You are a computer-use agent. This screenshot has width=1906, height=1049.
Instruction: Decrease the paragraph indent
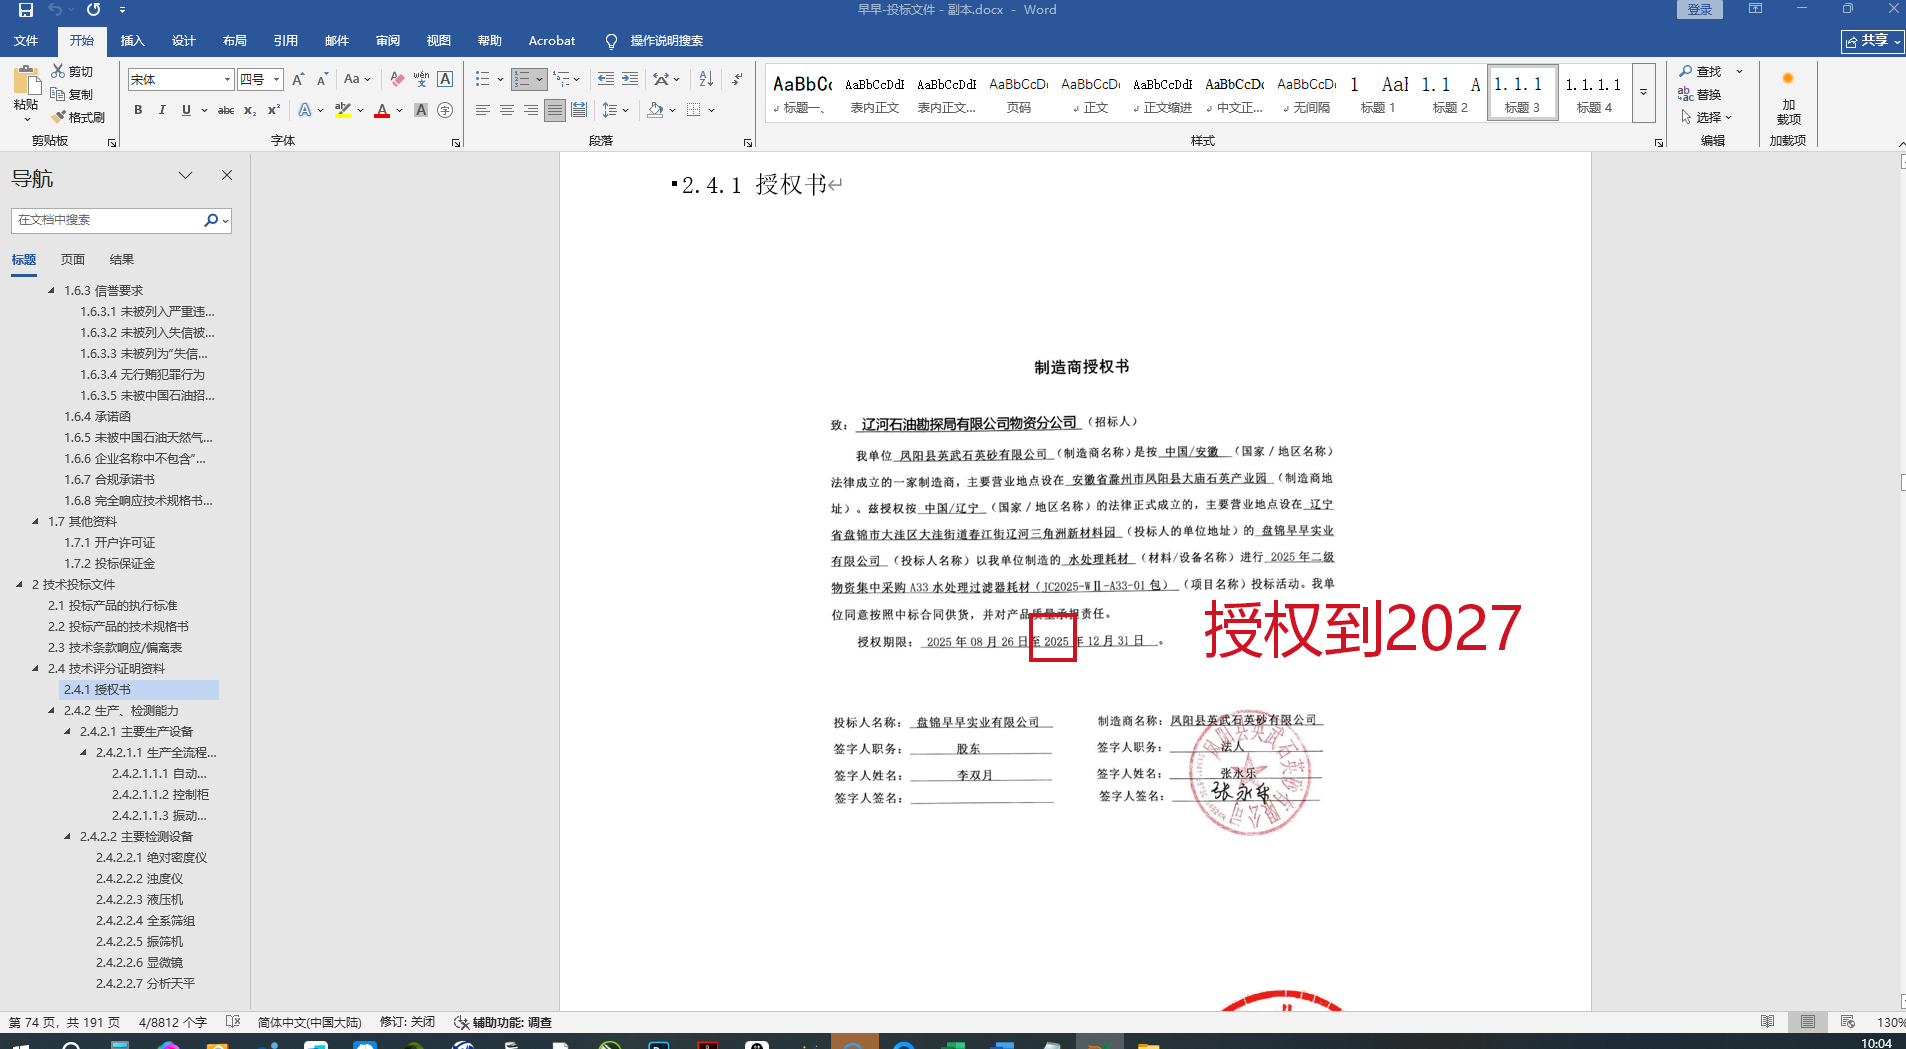click(606, 79)
